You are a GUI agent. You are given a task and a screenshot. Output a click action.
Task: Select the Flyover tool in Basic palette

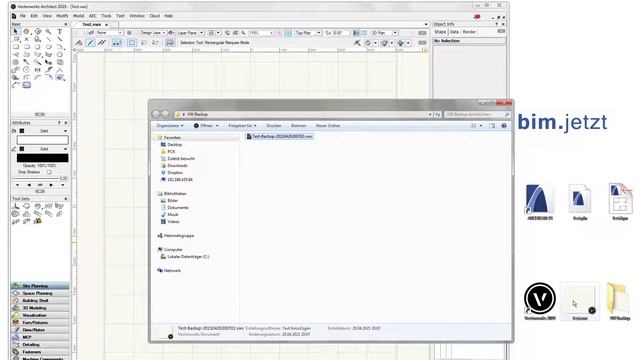pos(38,31)
